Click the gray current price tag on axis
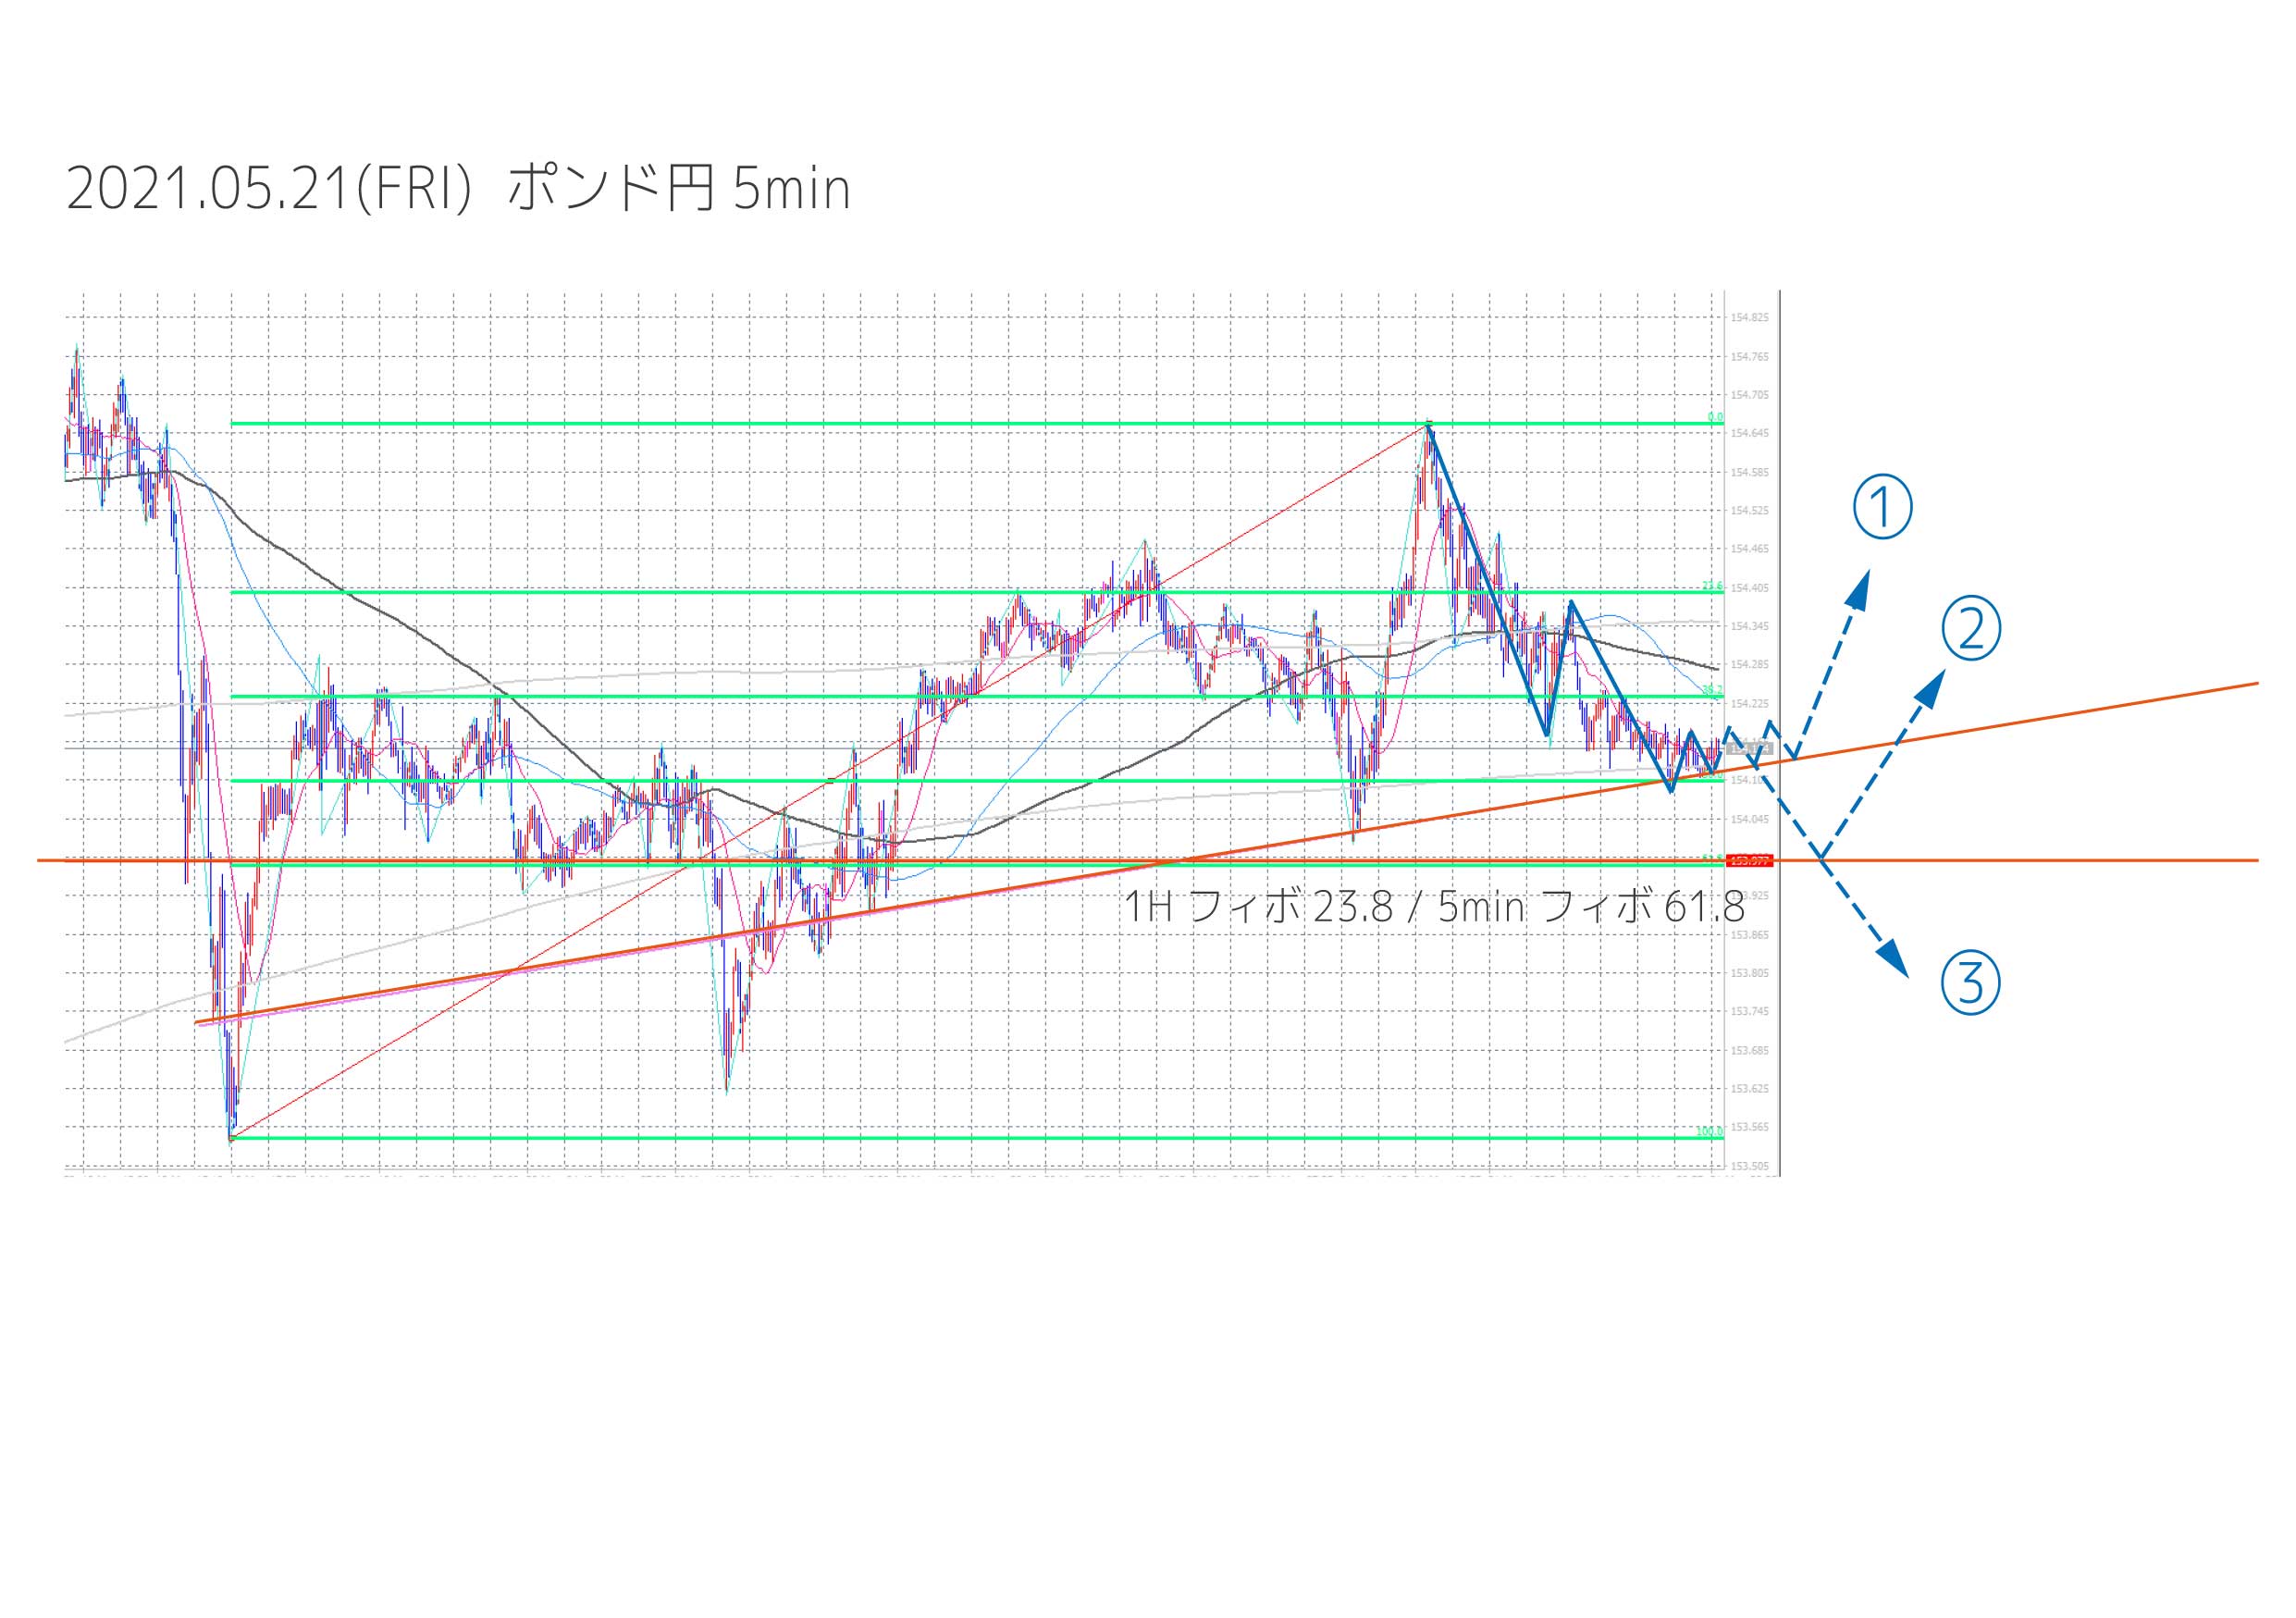2296x1618 pixels. (1750, 748)
